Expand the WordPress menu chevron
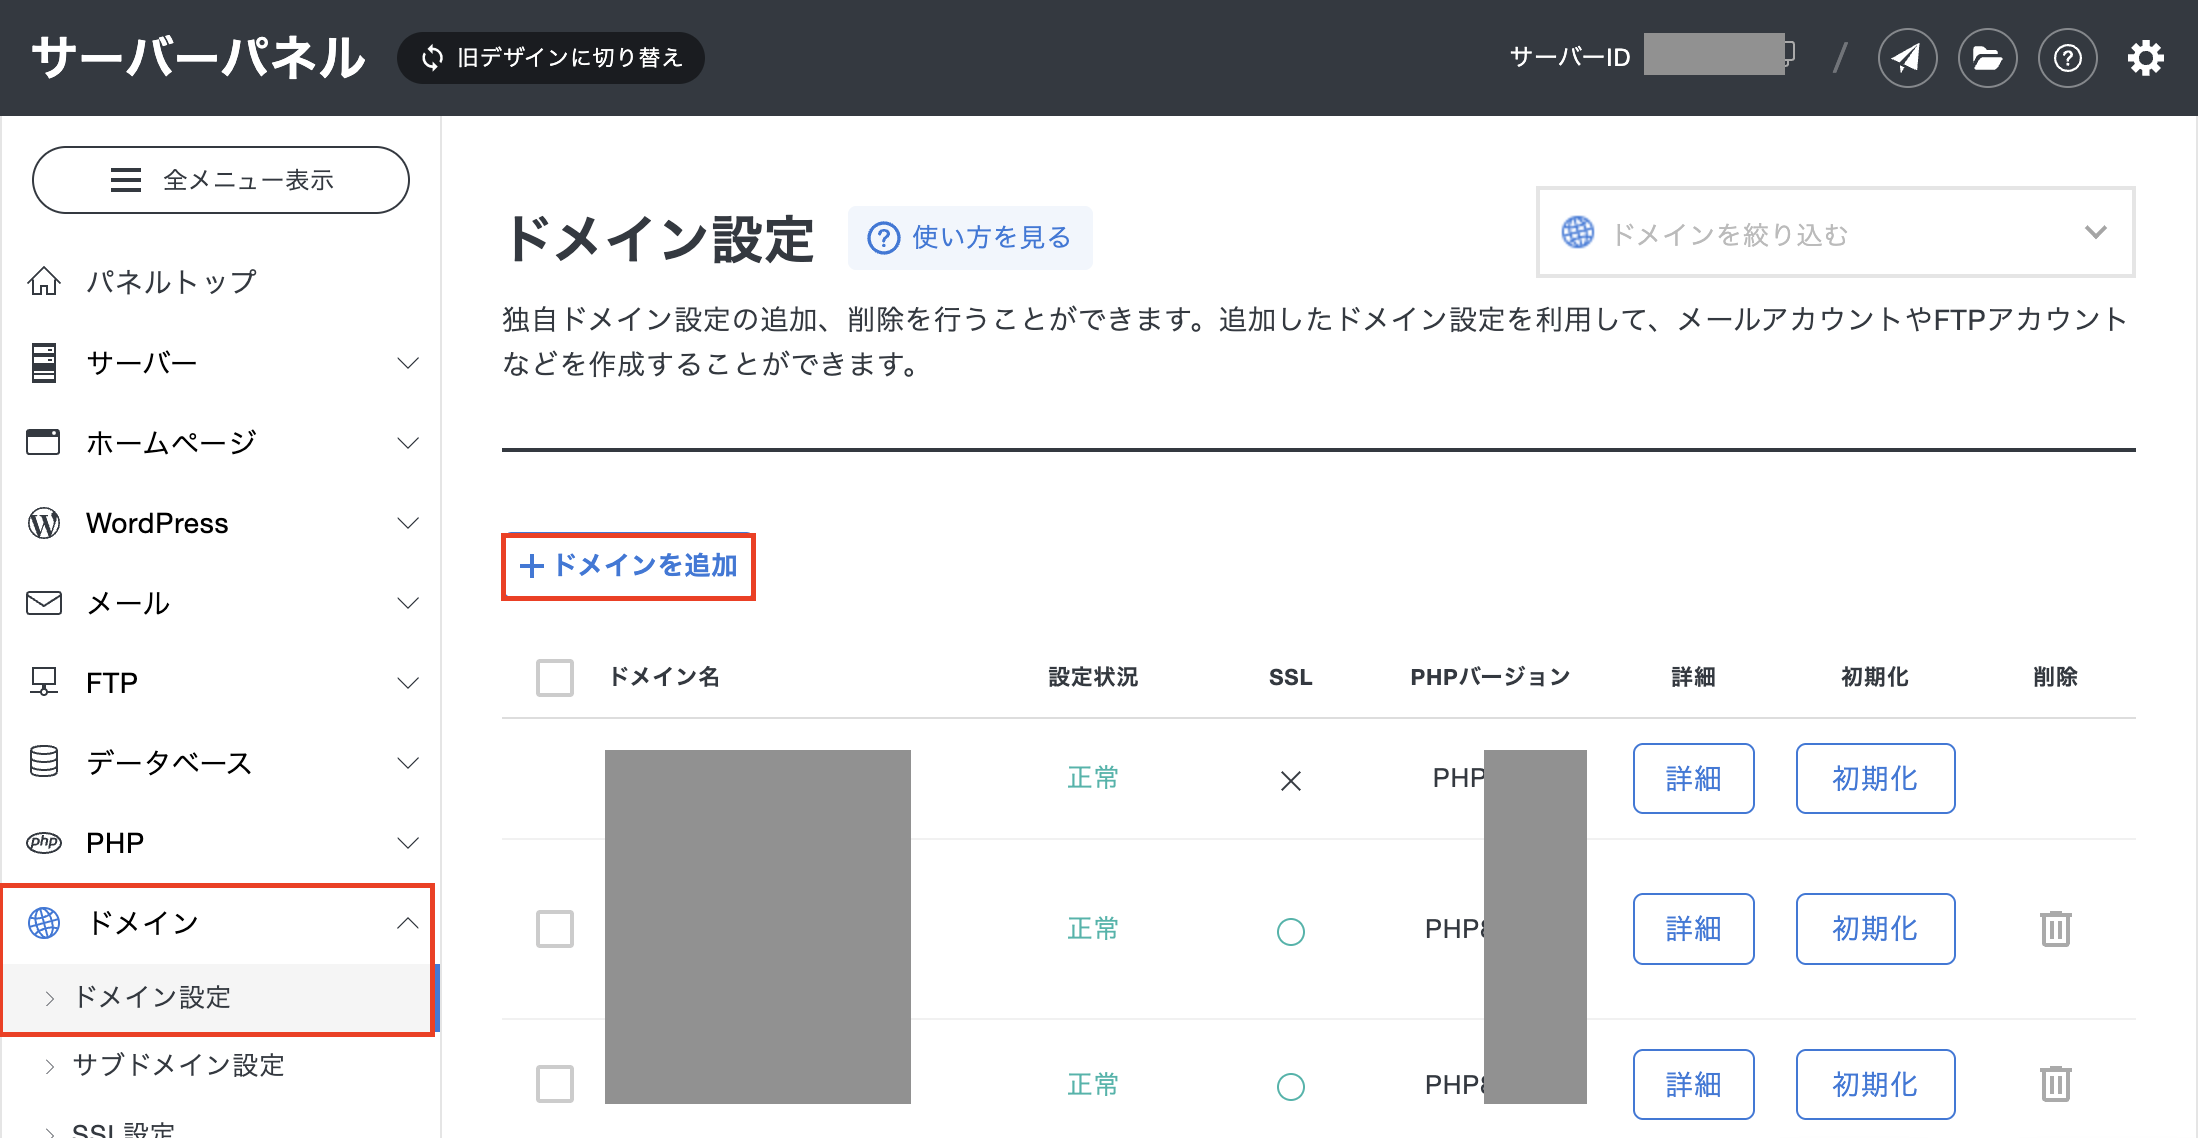This screenshot has height=1138, width=2200. 407,523
